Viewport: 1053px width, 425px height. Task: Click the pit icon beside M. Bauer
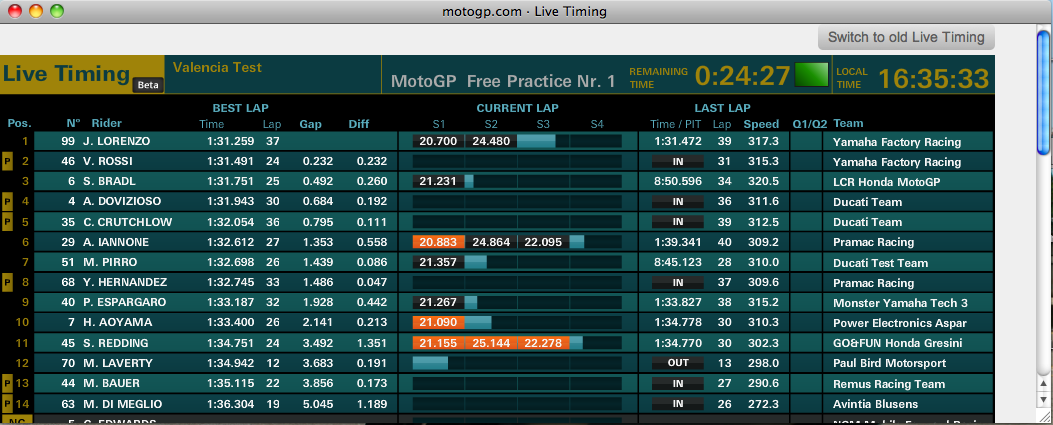pyautogui.click(x=7, y=383)
